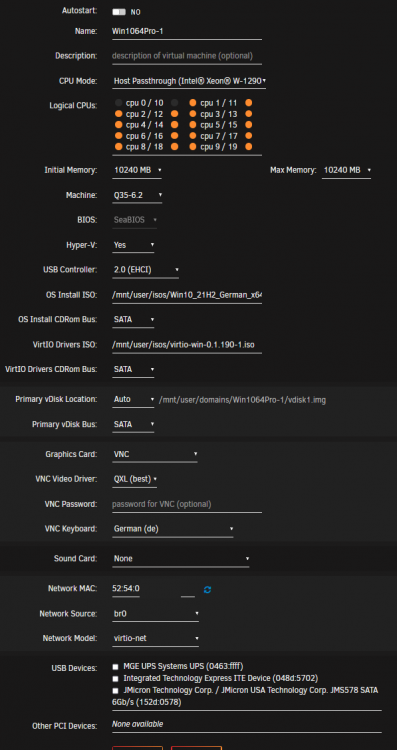Disable cpu 1 dot left of 'cpu 1 / 11'
The height and width of the screenshot is (750, 397).
[193, 103]
